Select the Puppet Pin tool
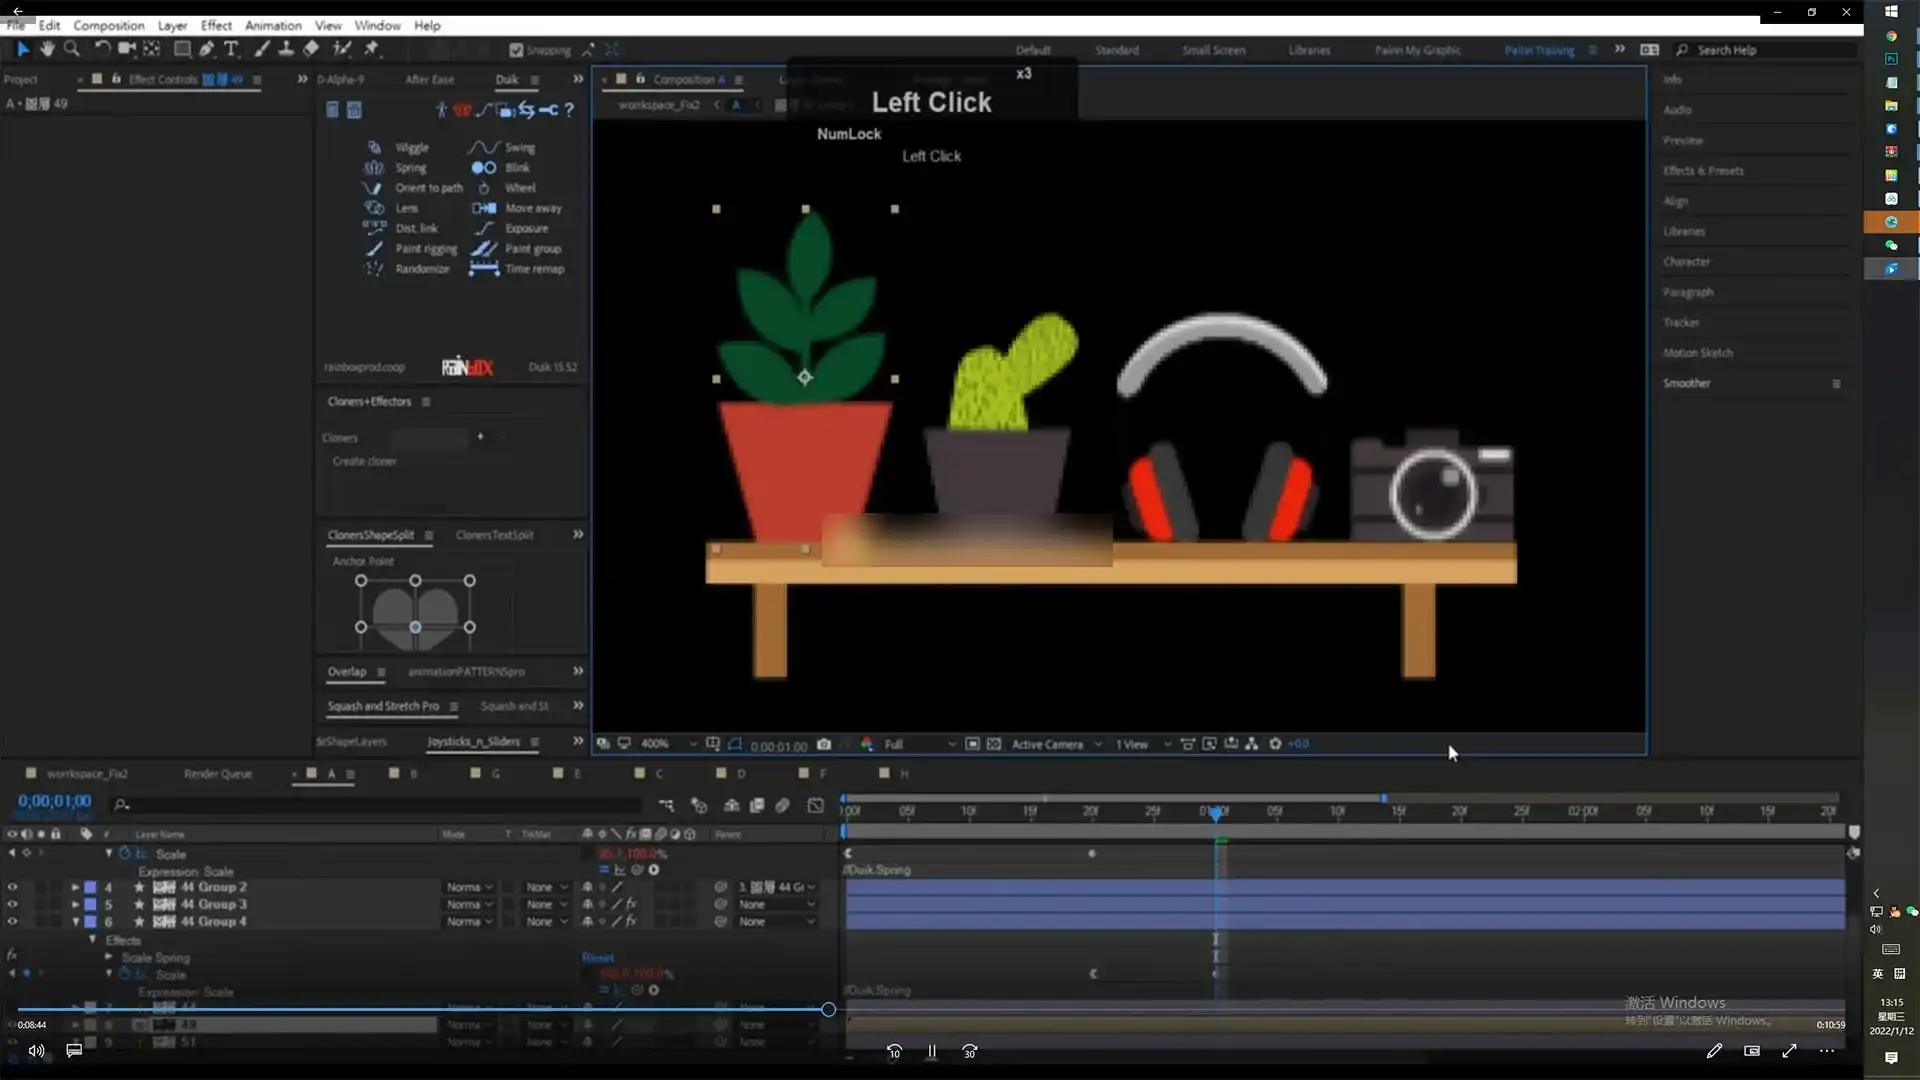The width and height of the screenshot is (1920, 1080). click(372, 48)
